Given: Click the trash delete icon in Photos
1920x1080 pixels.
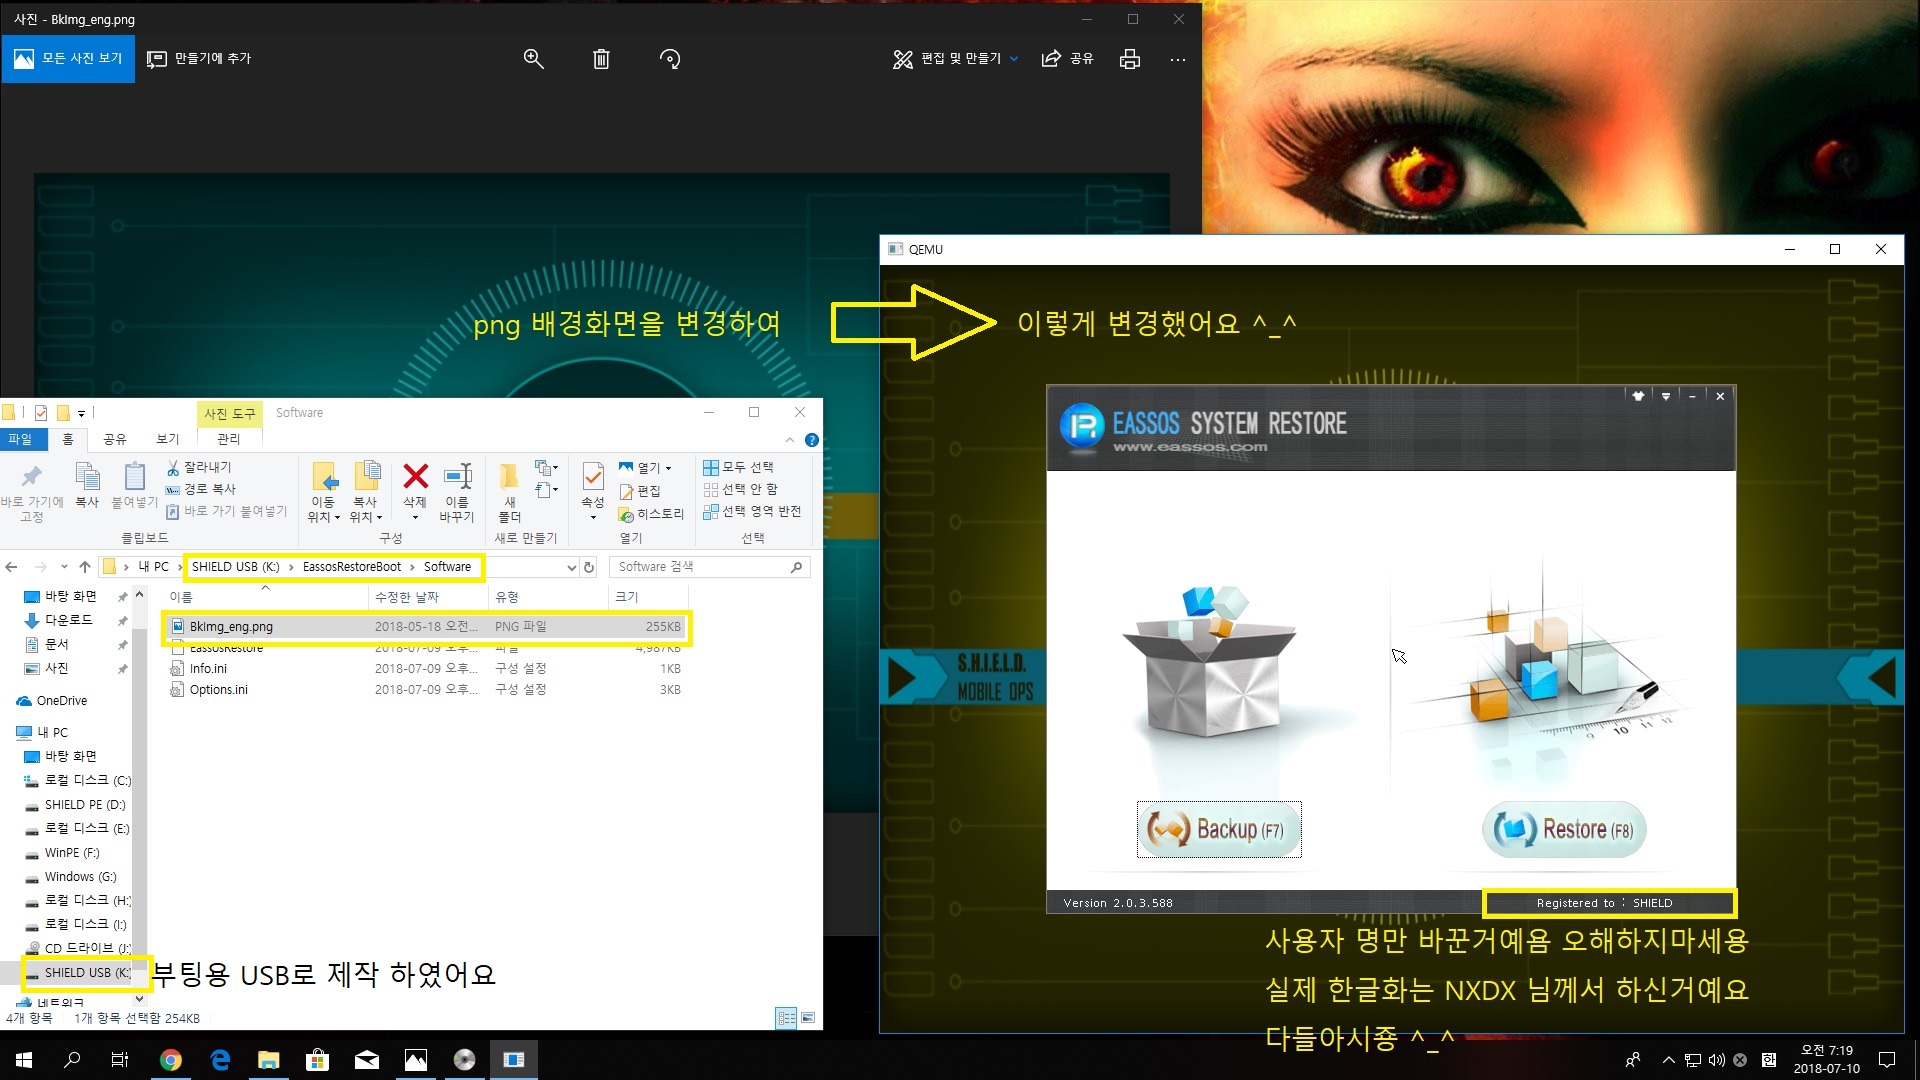Looking at the screenshot, I should [601, 59].
